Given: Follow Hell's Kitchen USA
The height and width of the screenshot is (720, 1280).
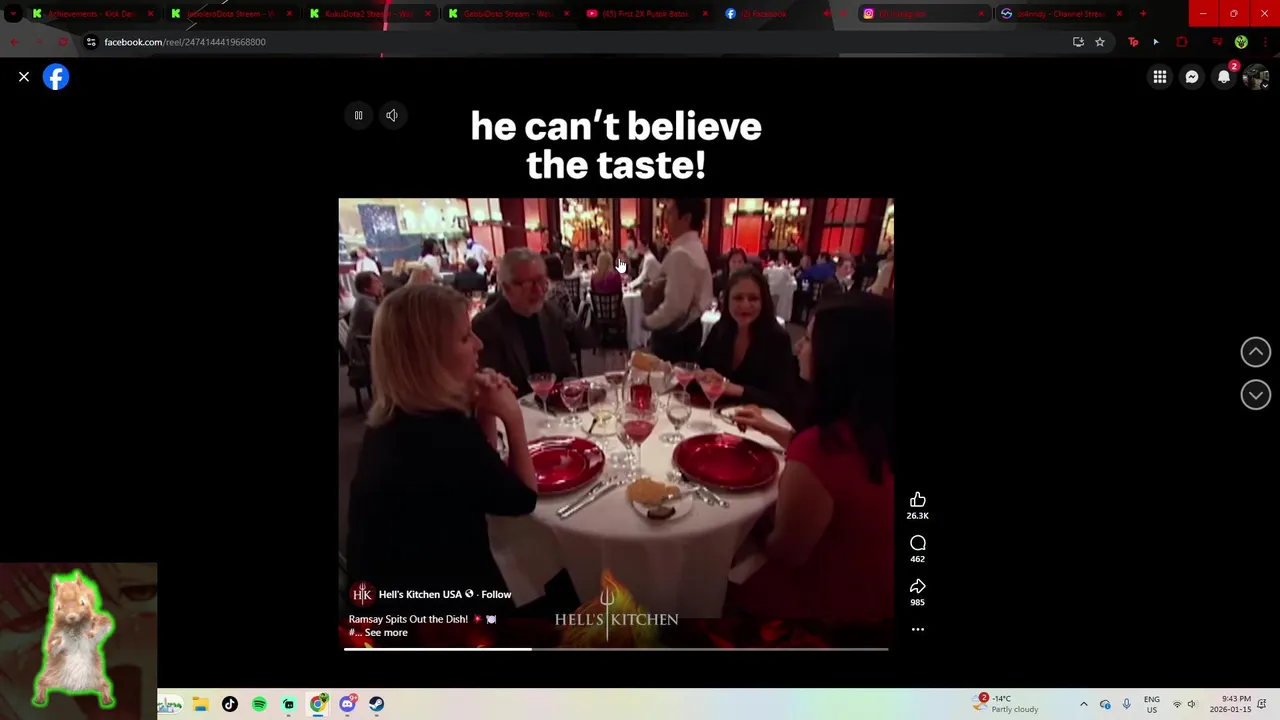Looking at the screenshot, I should click(x=496, y=595).
